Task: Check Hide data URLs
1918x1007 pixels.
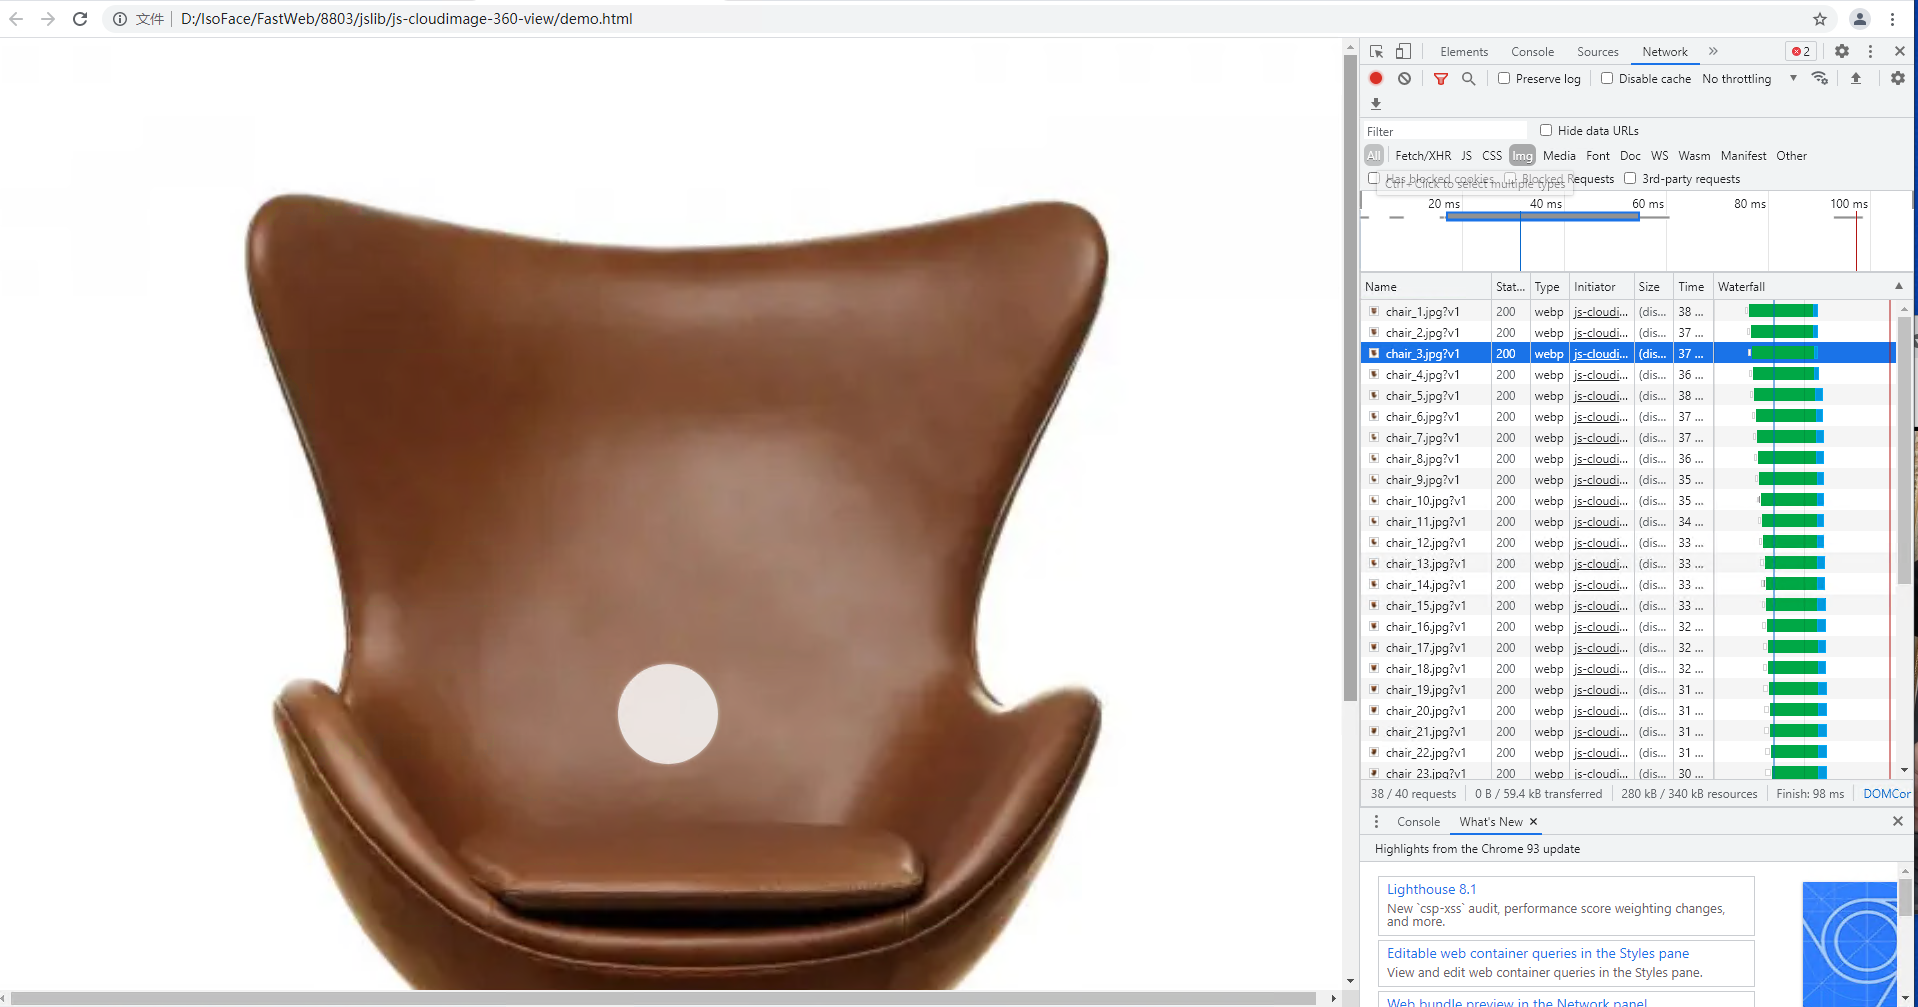Action: click(1546, 130)
